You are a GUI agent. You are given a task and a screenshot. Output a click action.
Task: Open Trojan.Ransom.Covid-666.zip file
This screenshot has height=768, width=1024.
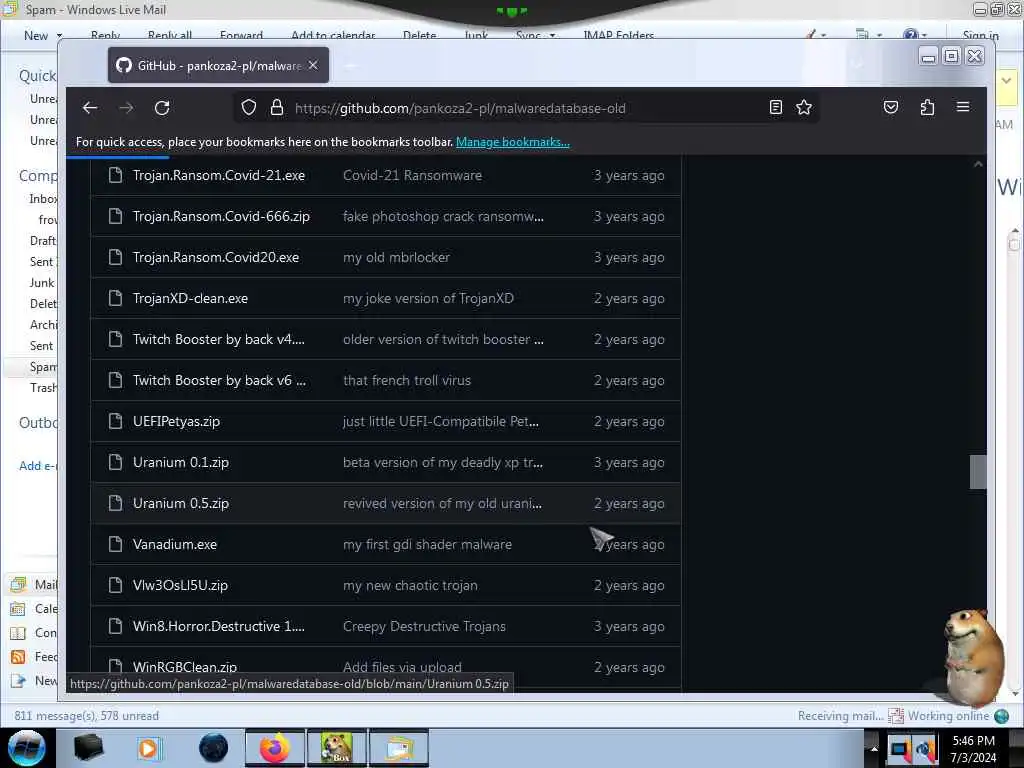pyautogui.click(x=221, y=216)
